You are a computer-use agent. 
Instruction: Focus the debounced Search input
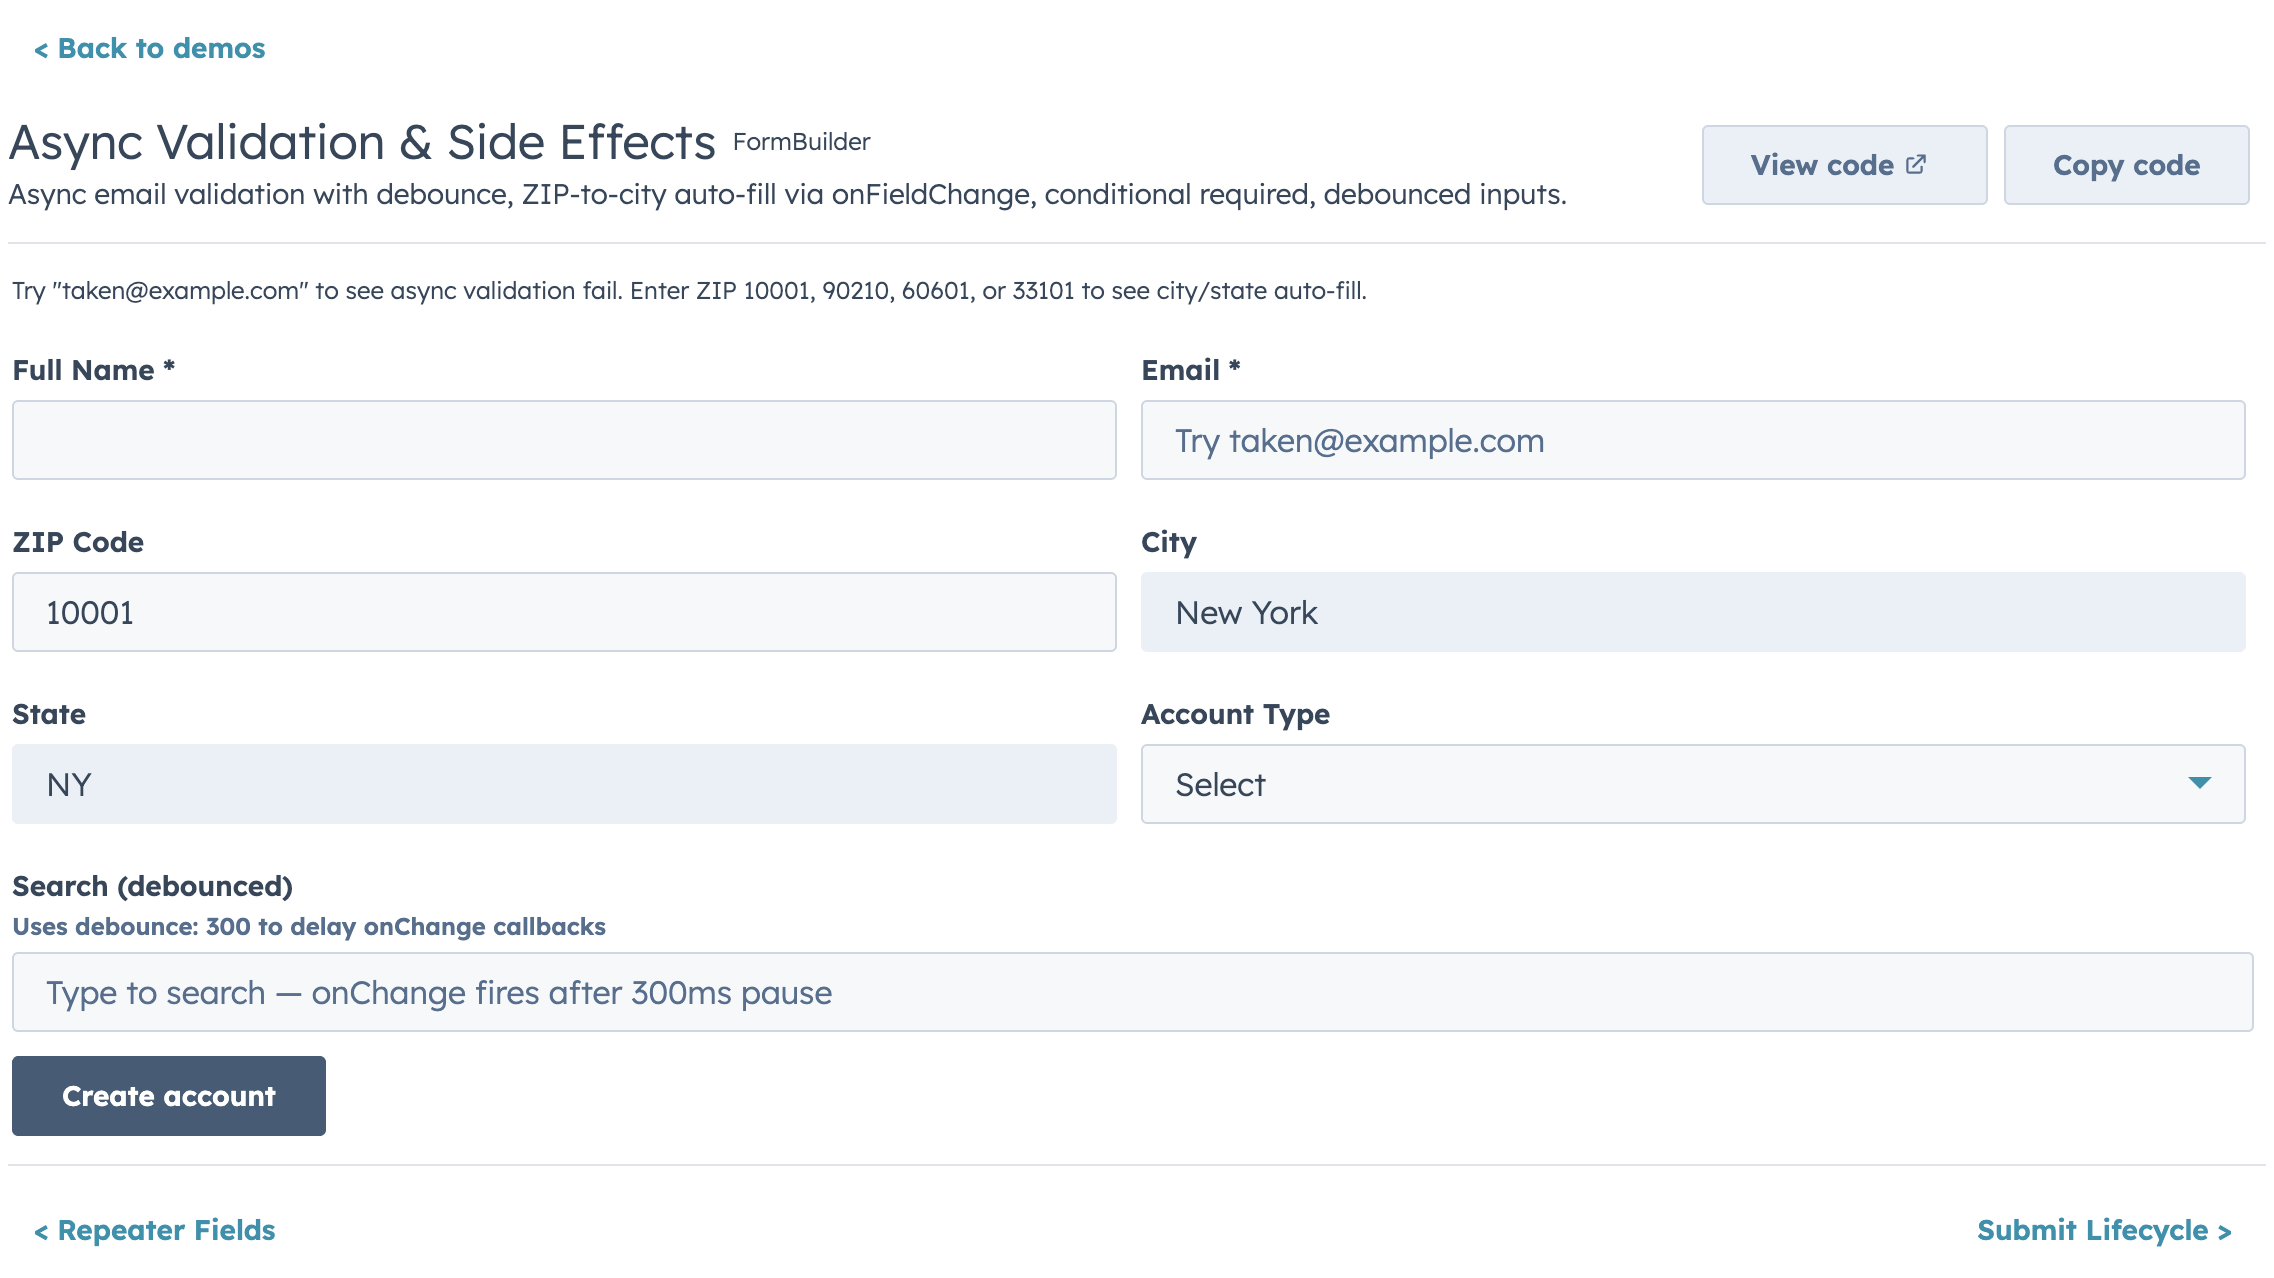[1132, 992]
